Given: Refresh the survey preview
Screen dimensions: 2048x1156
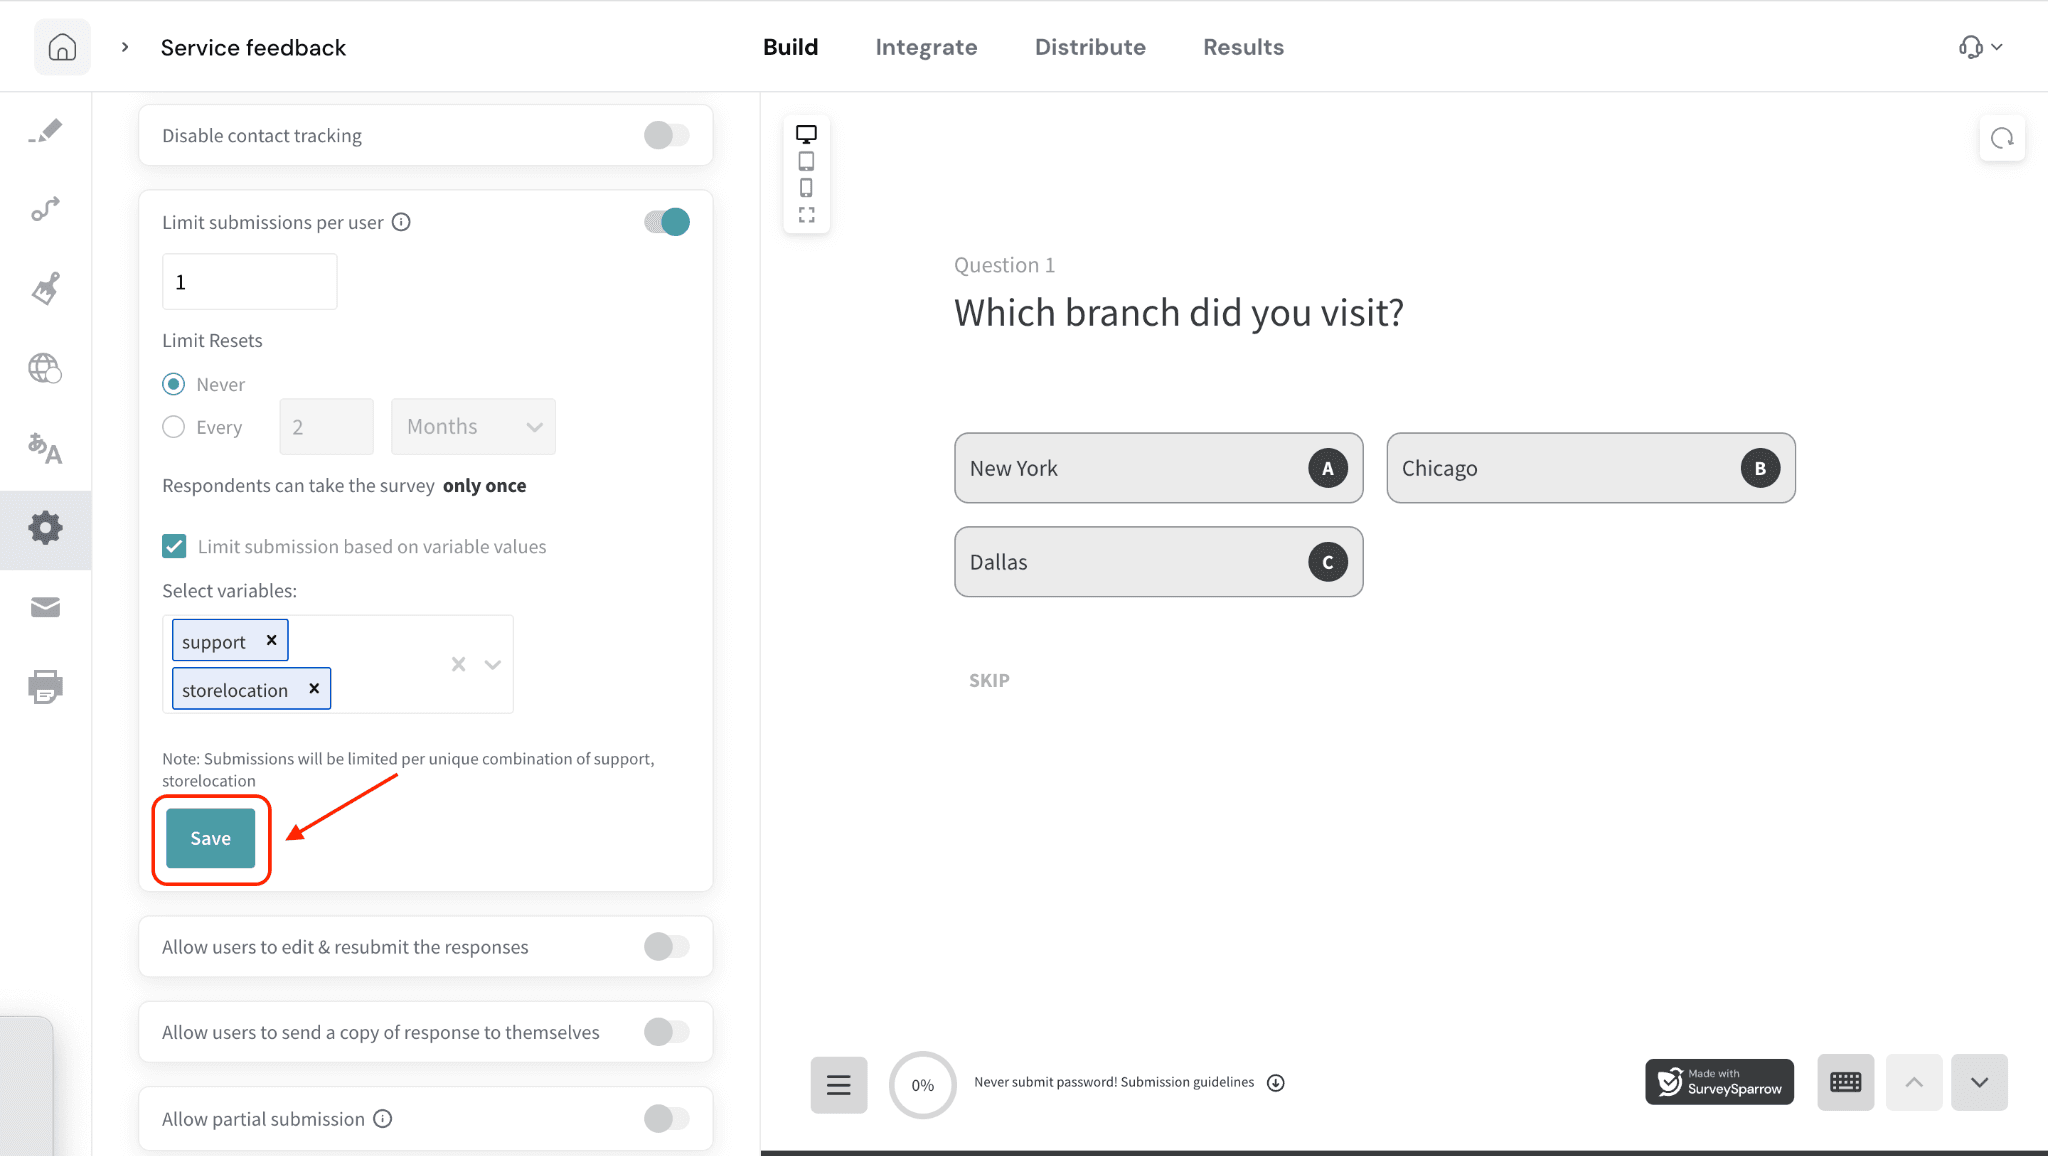Looking at the screenshot, I should tap(2002, 138).
